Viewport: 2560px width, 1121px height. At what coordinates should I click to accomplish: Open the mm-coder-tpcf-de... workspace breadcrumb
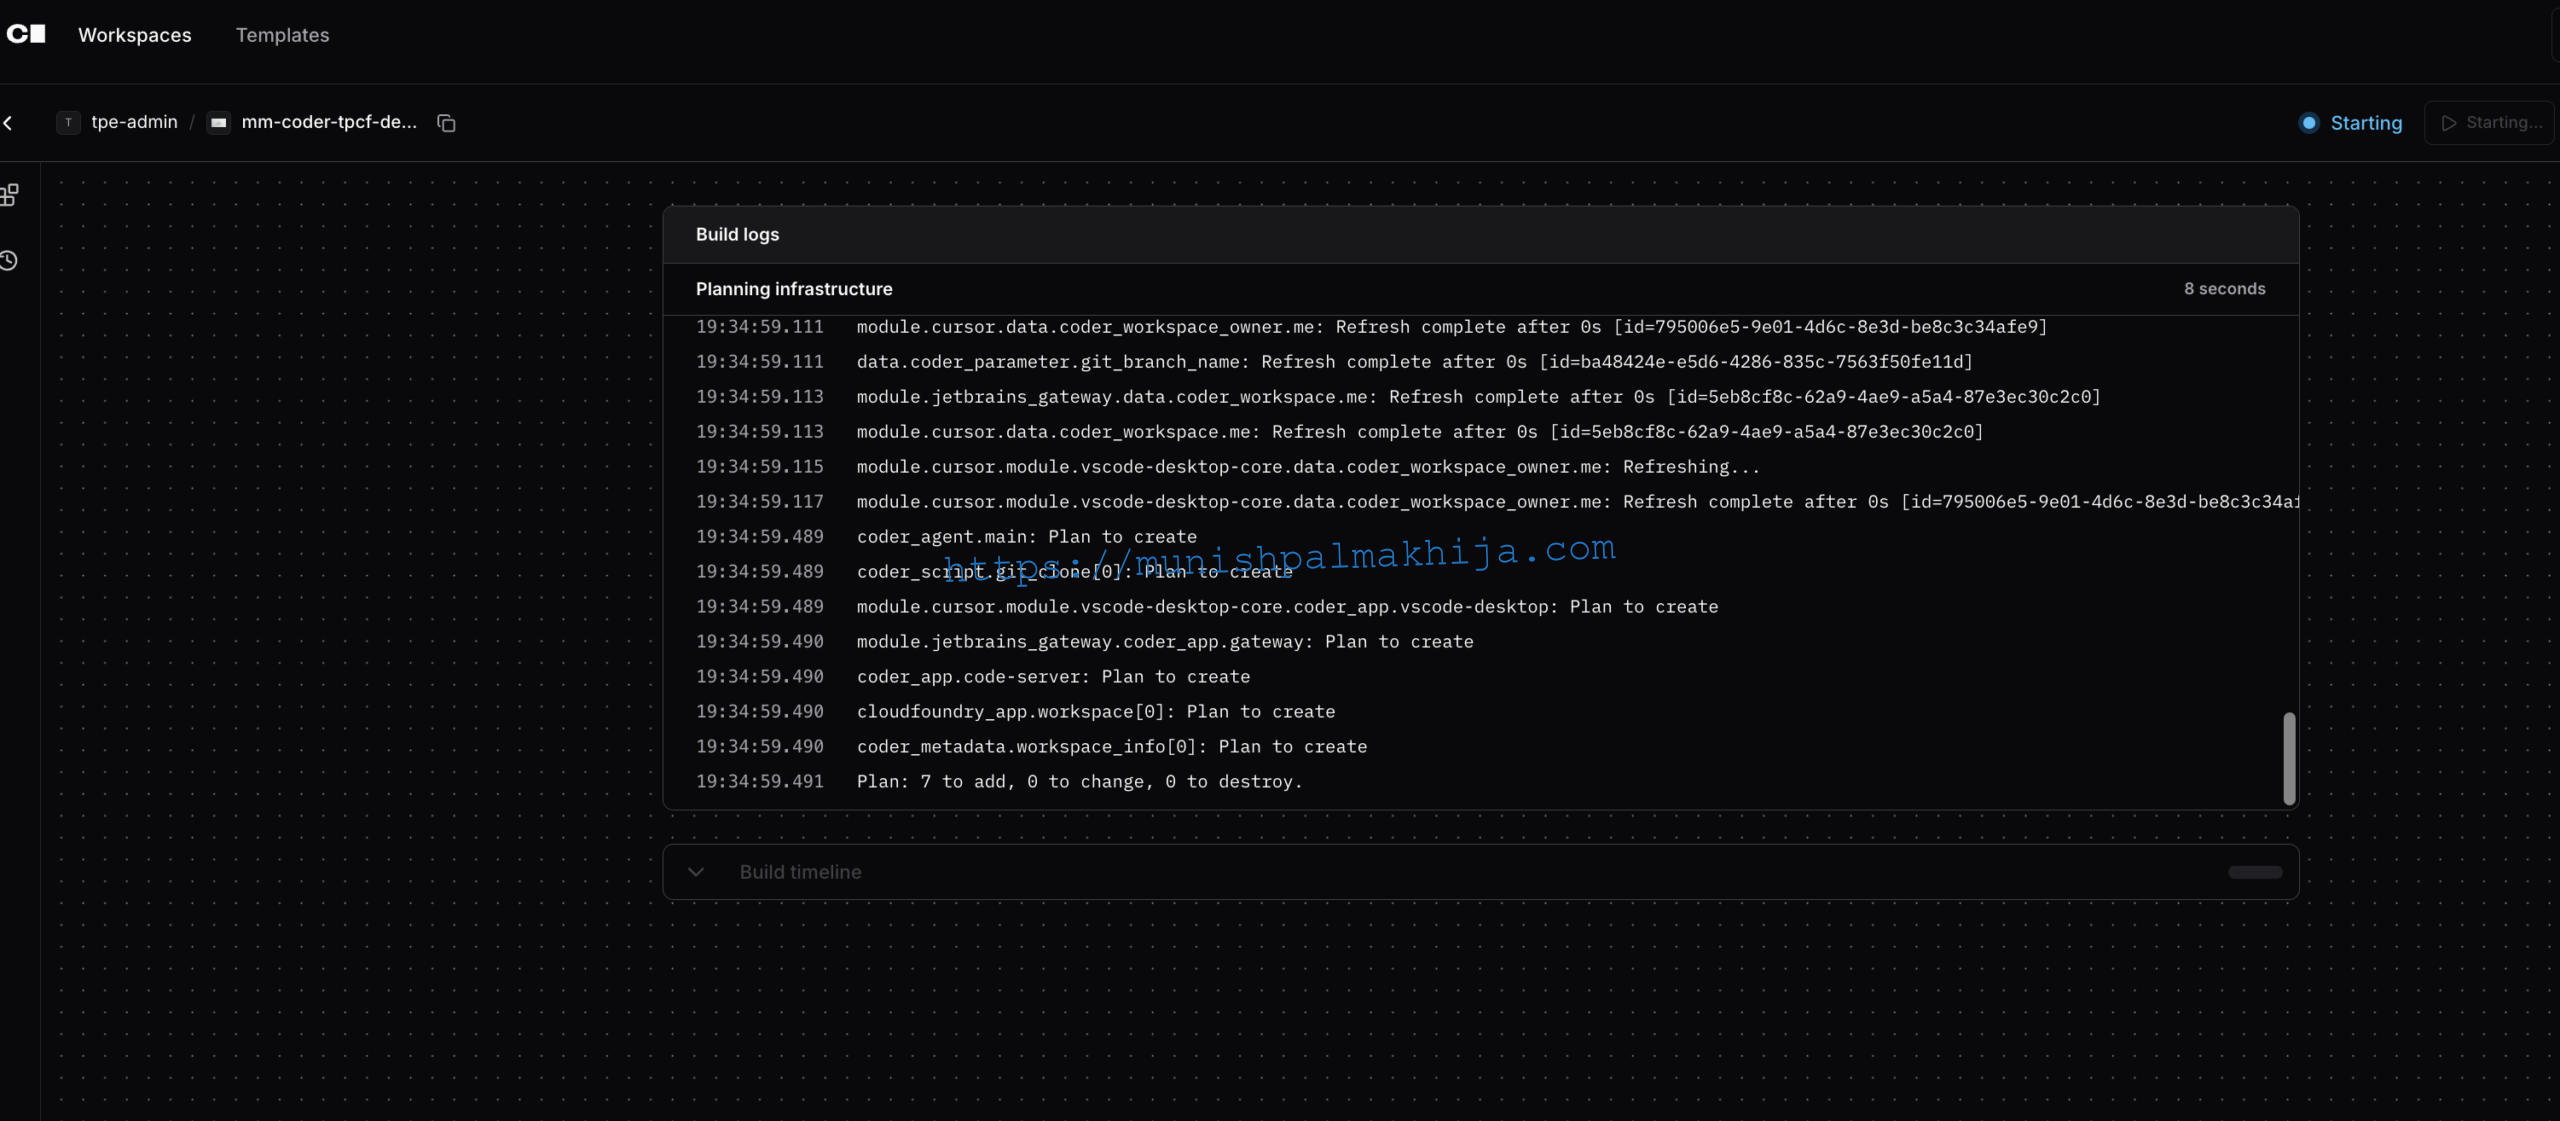point(329,122)
